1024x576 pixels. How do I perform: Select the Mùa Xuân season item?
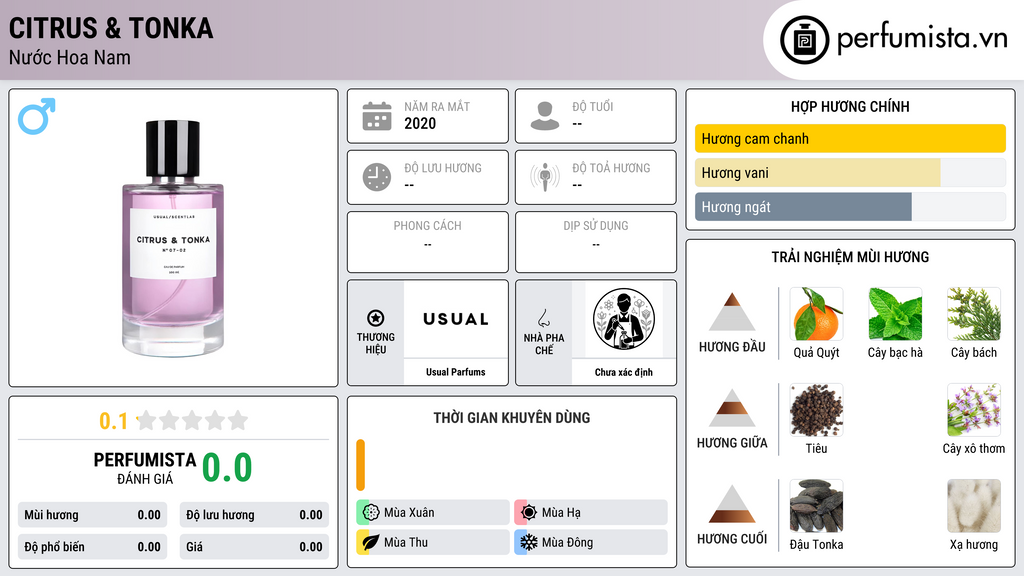click(433, 513)
